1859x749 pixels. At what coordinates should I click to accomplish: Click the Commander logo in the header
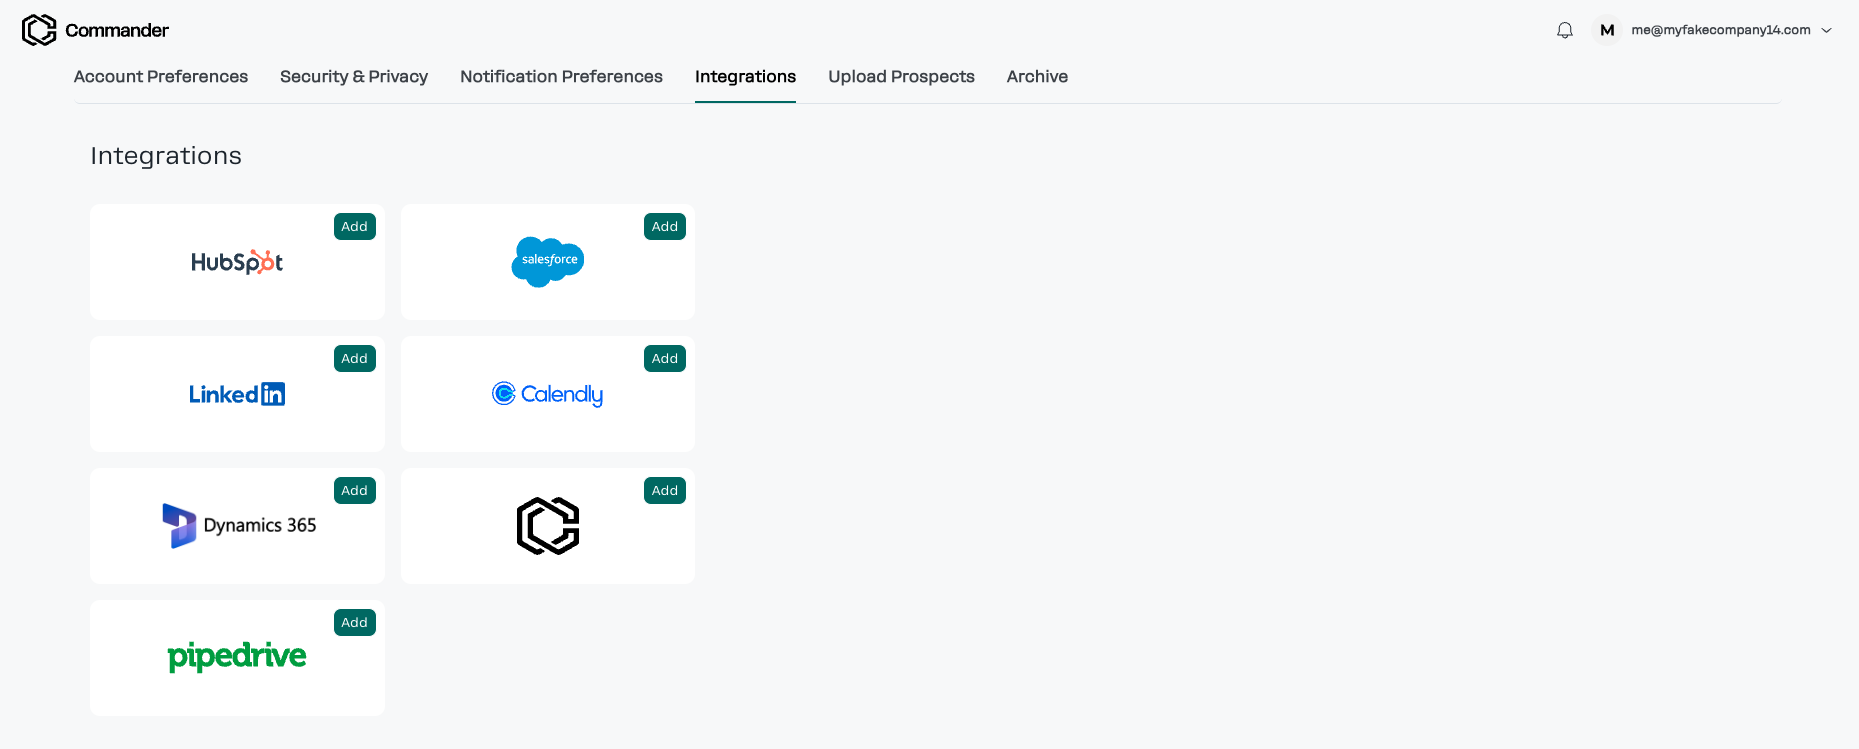tap(95, 29)
